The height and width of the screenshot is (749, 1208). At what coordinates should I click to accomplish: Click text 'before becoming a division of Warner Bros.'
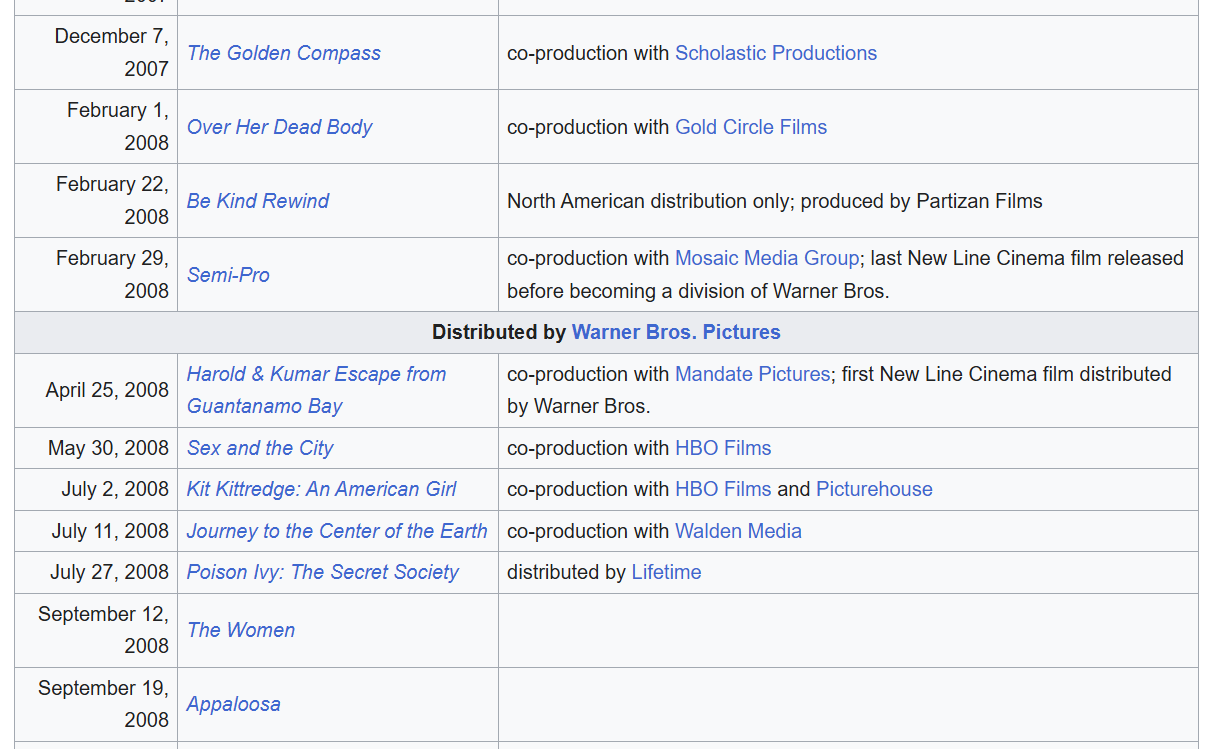point(698,291)
